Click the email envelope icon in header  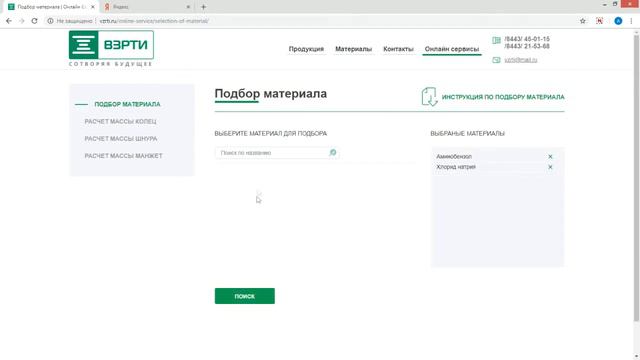pyautogui.click(x=496, y=60)
